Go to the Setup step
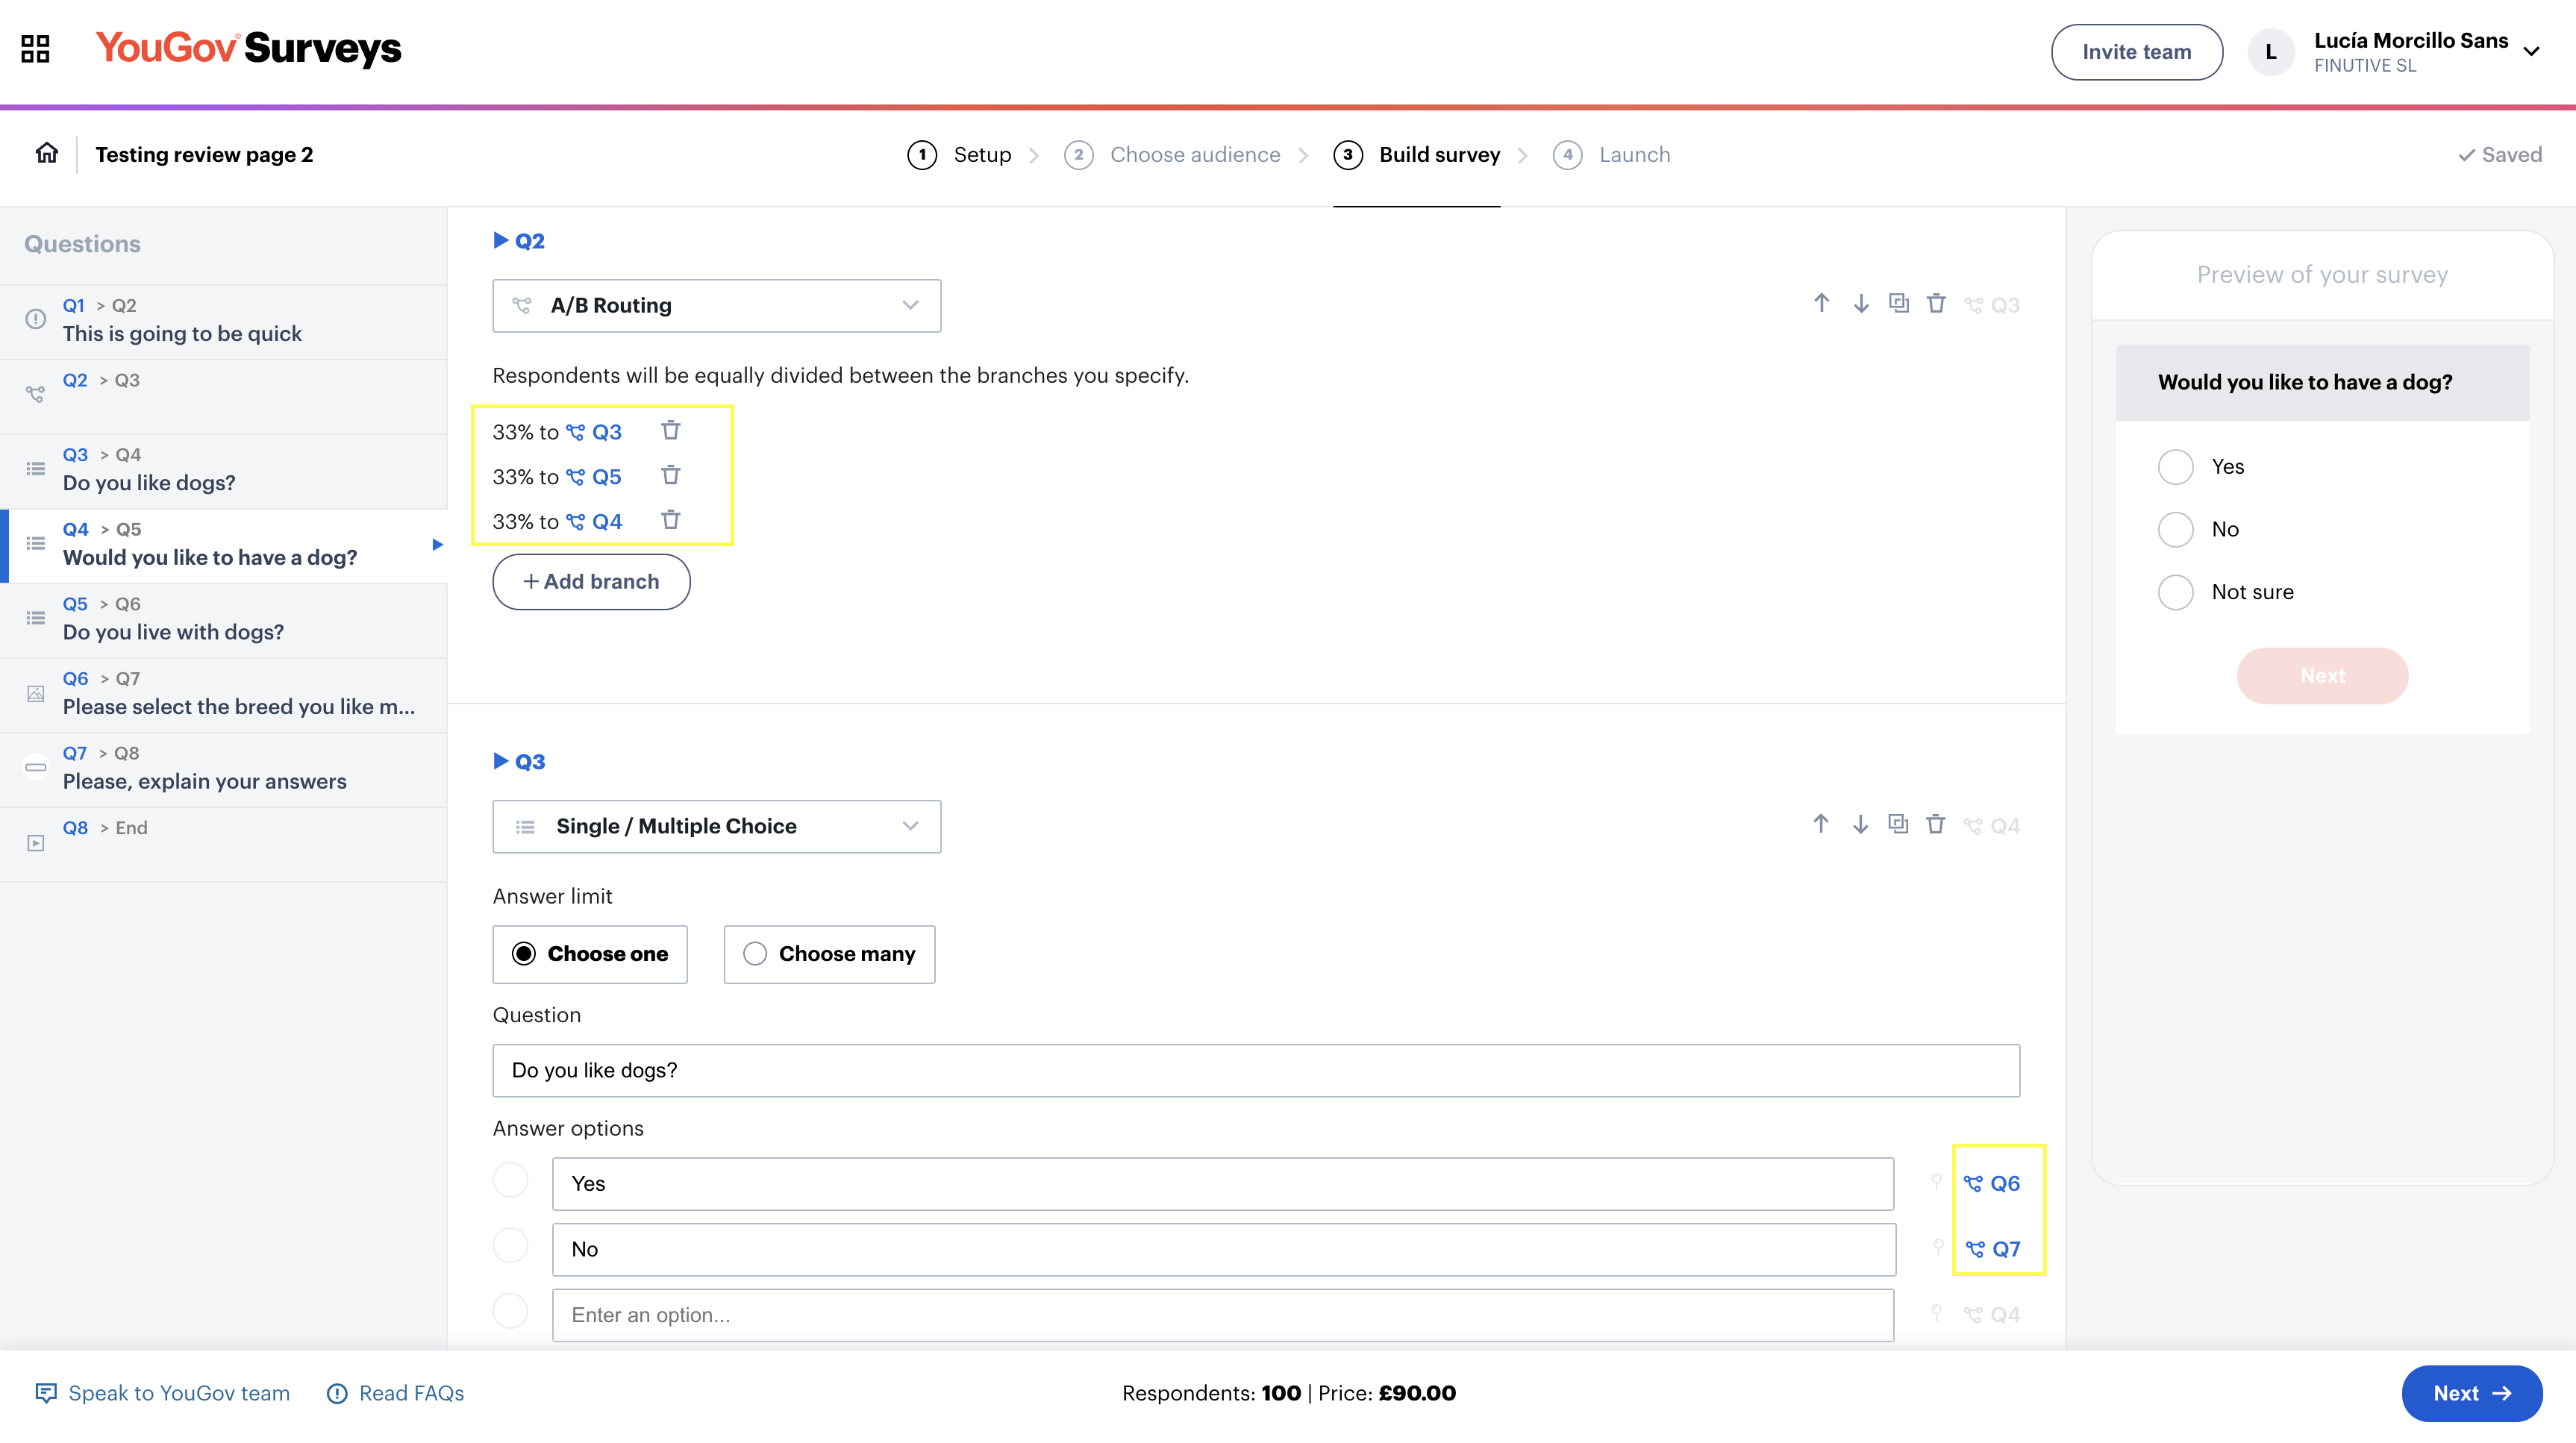The width and height of the screenshot is (2576, 1443). 960,155
